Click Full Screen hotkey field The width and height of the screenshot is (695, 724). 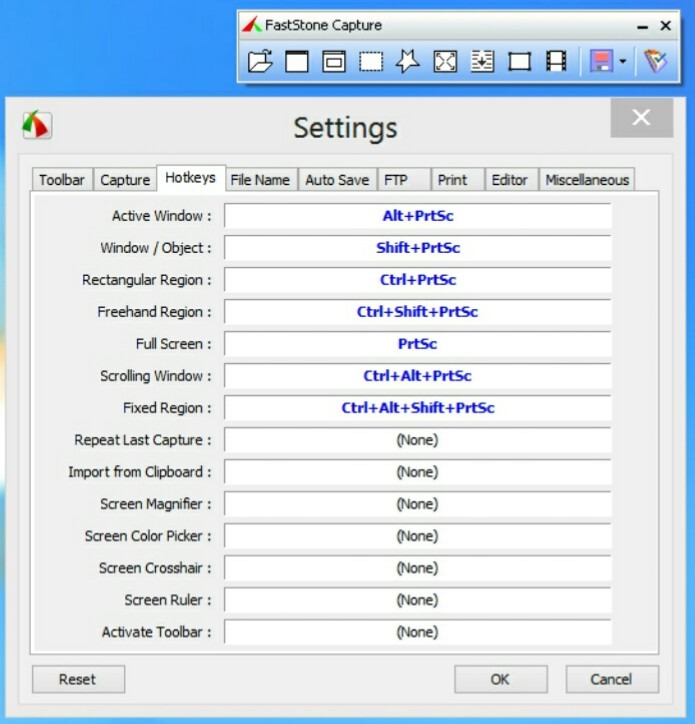418,344
